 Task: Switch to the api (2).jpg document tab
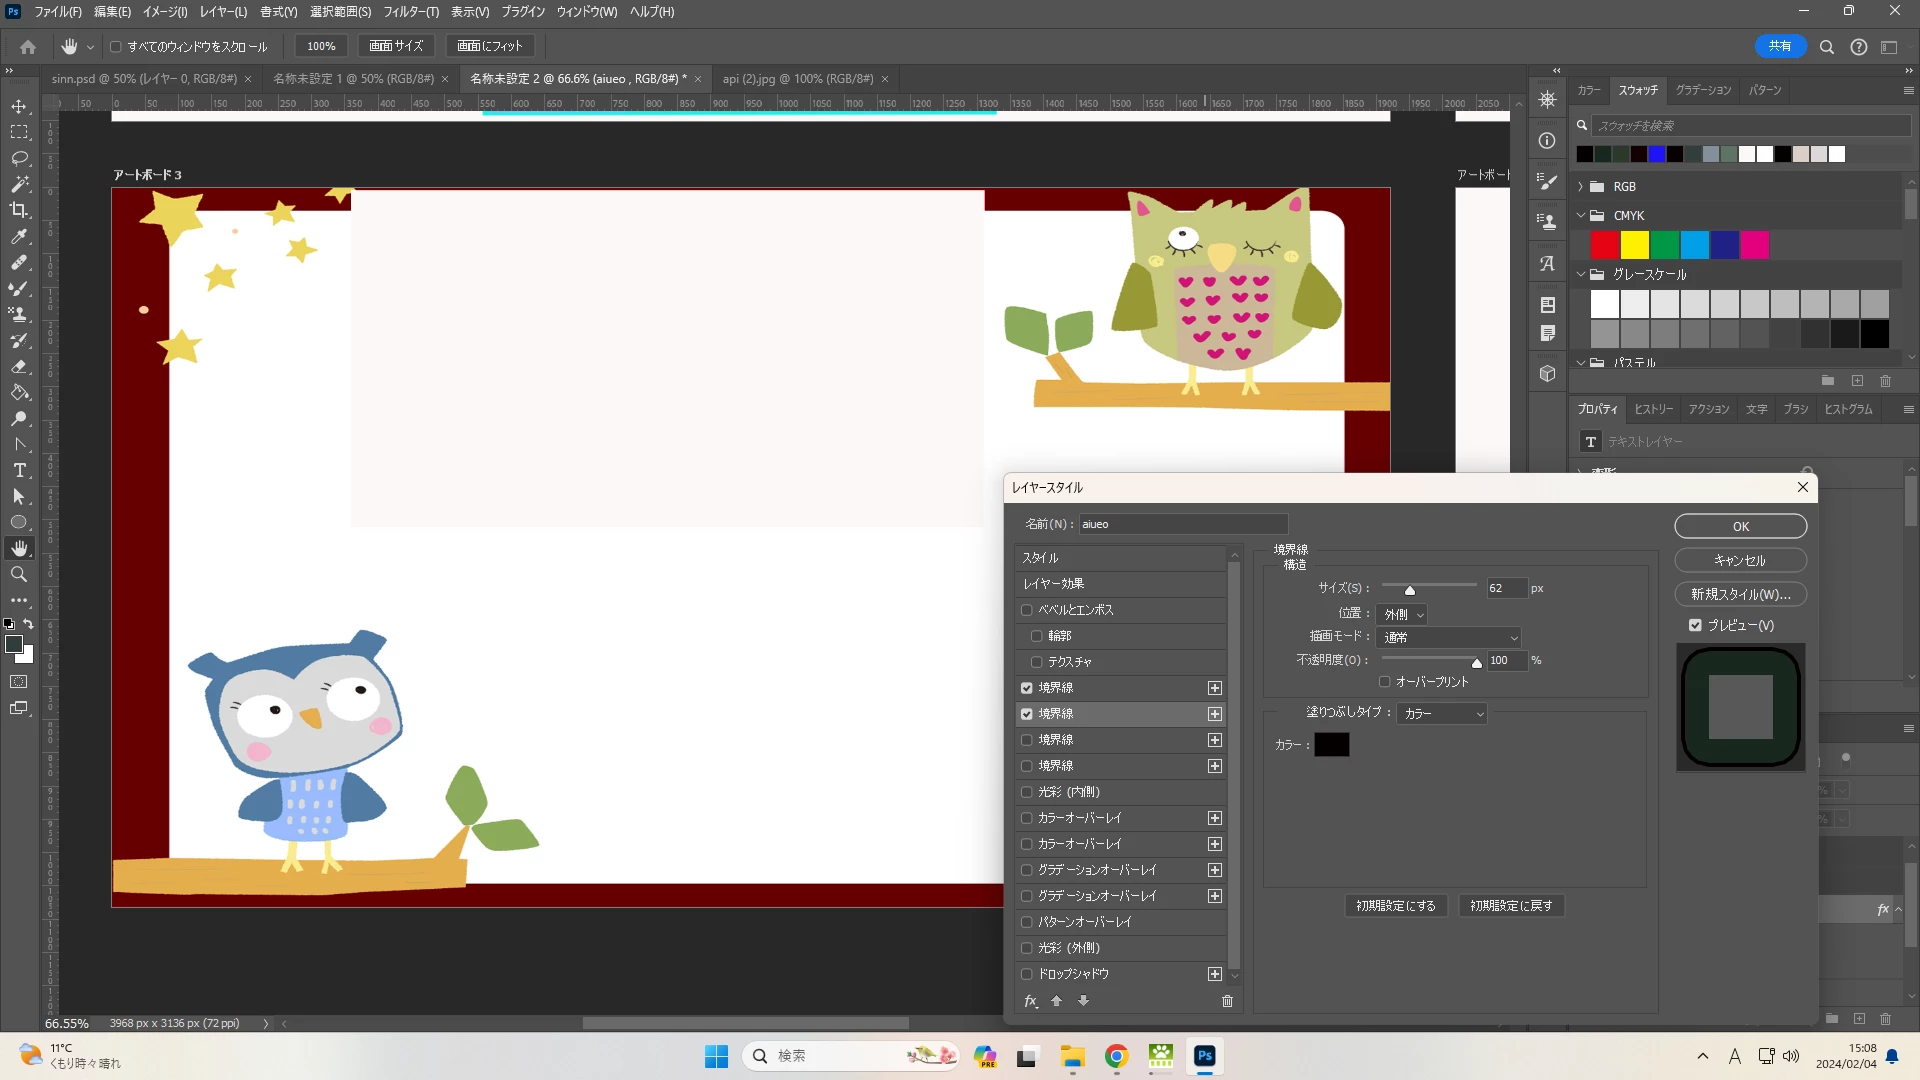click(x=797, y=79)
